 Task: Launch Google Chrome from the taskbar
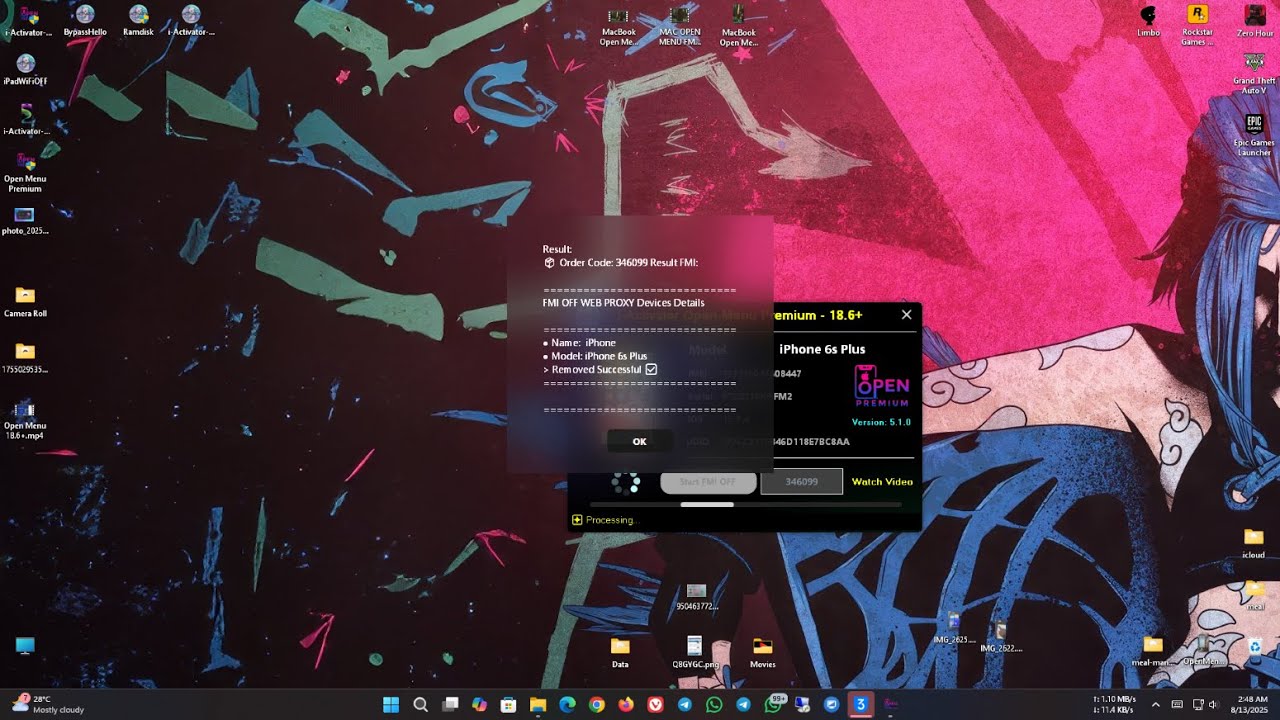[x=597, y=704]
